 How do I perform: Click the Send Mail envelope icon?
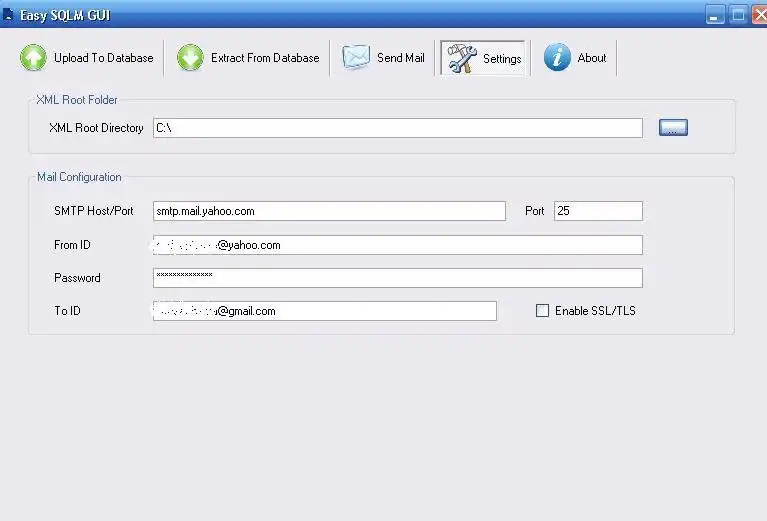(356, 57)
